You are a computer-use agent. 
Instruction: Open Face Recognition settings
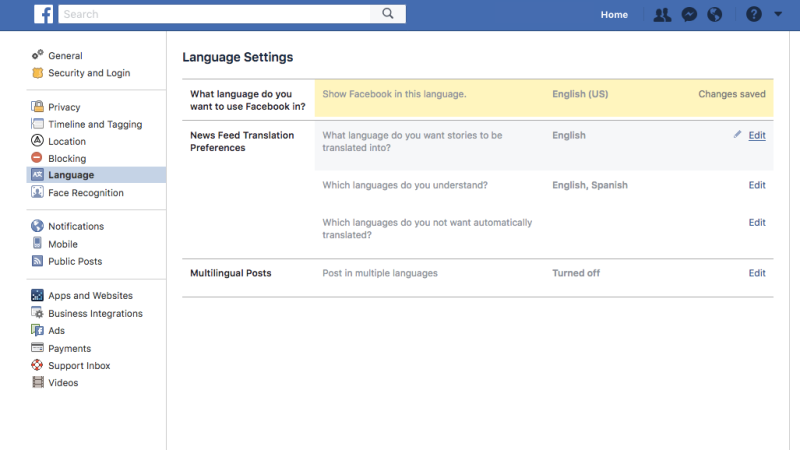pyautogui.click(x=85, y=193)
